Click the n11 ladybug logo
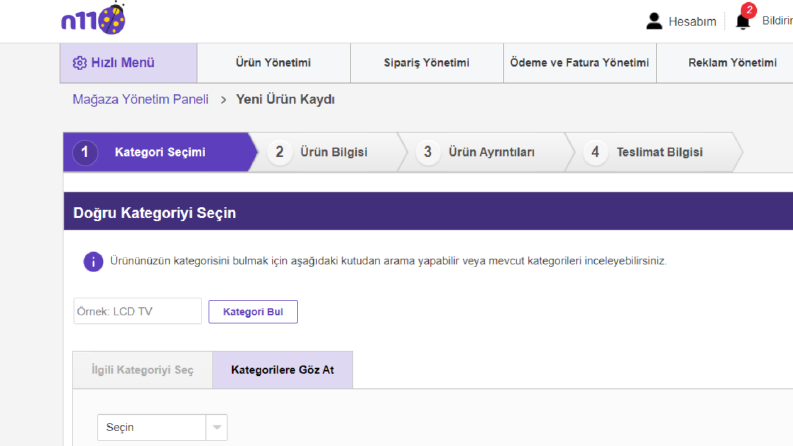 coord(94,19)
